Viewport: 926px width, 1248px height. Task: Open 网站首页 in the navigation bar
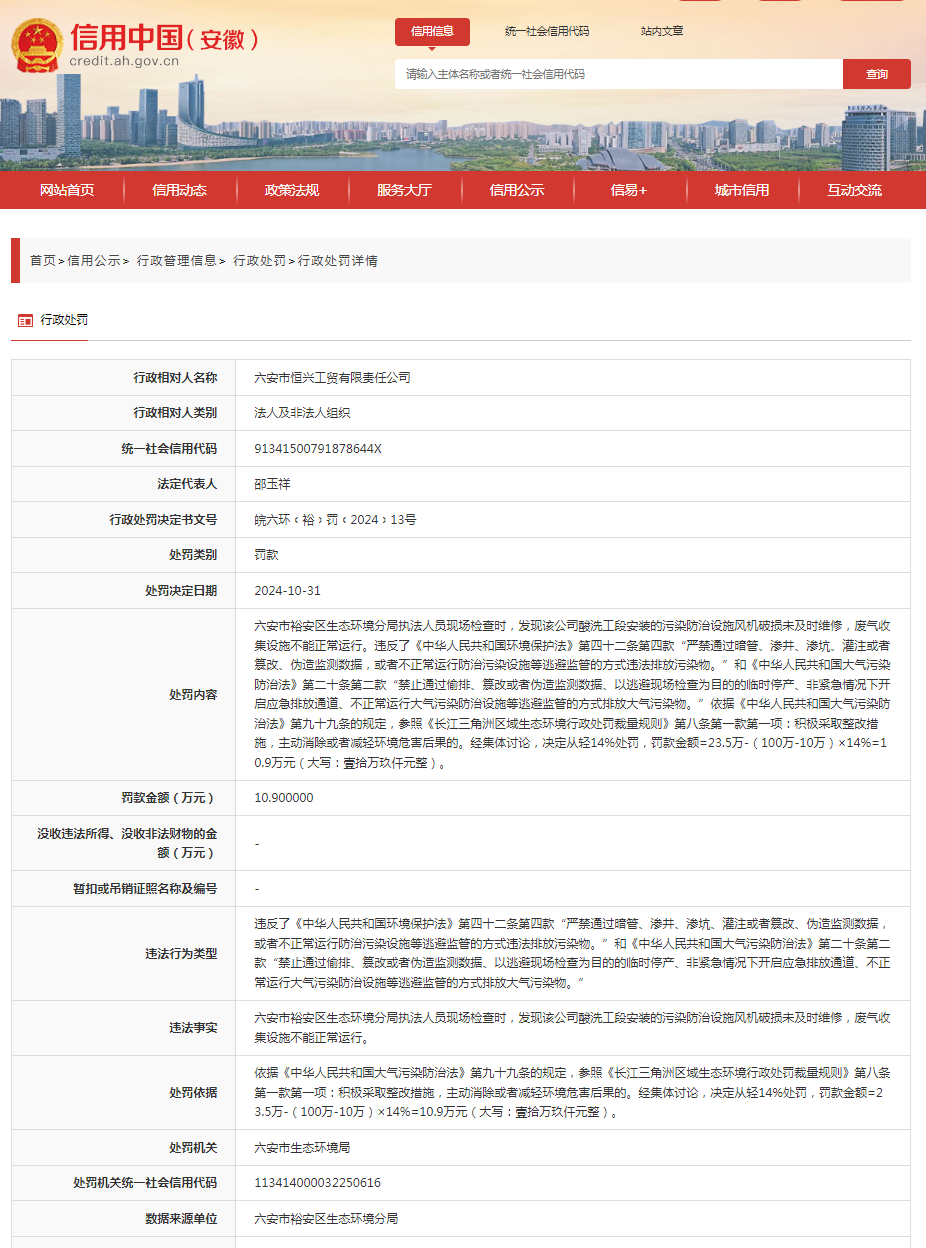(x=67, y=190)
